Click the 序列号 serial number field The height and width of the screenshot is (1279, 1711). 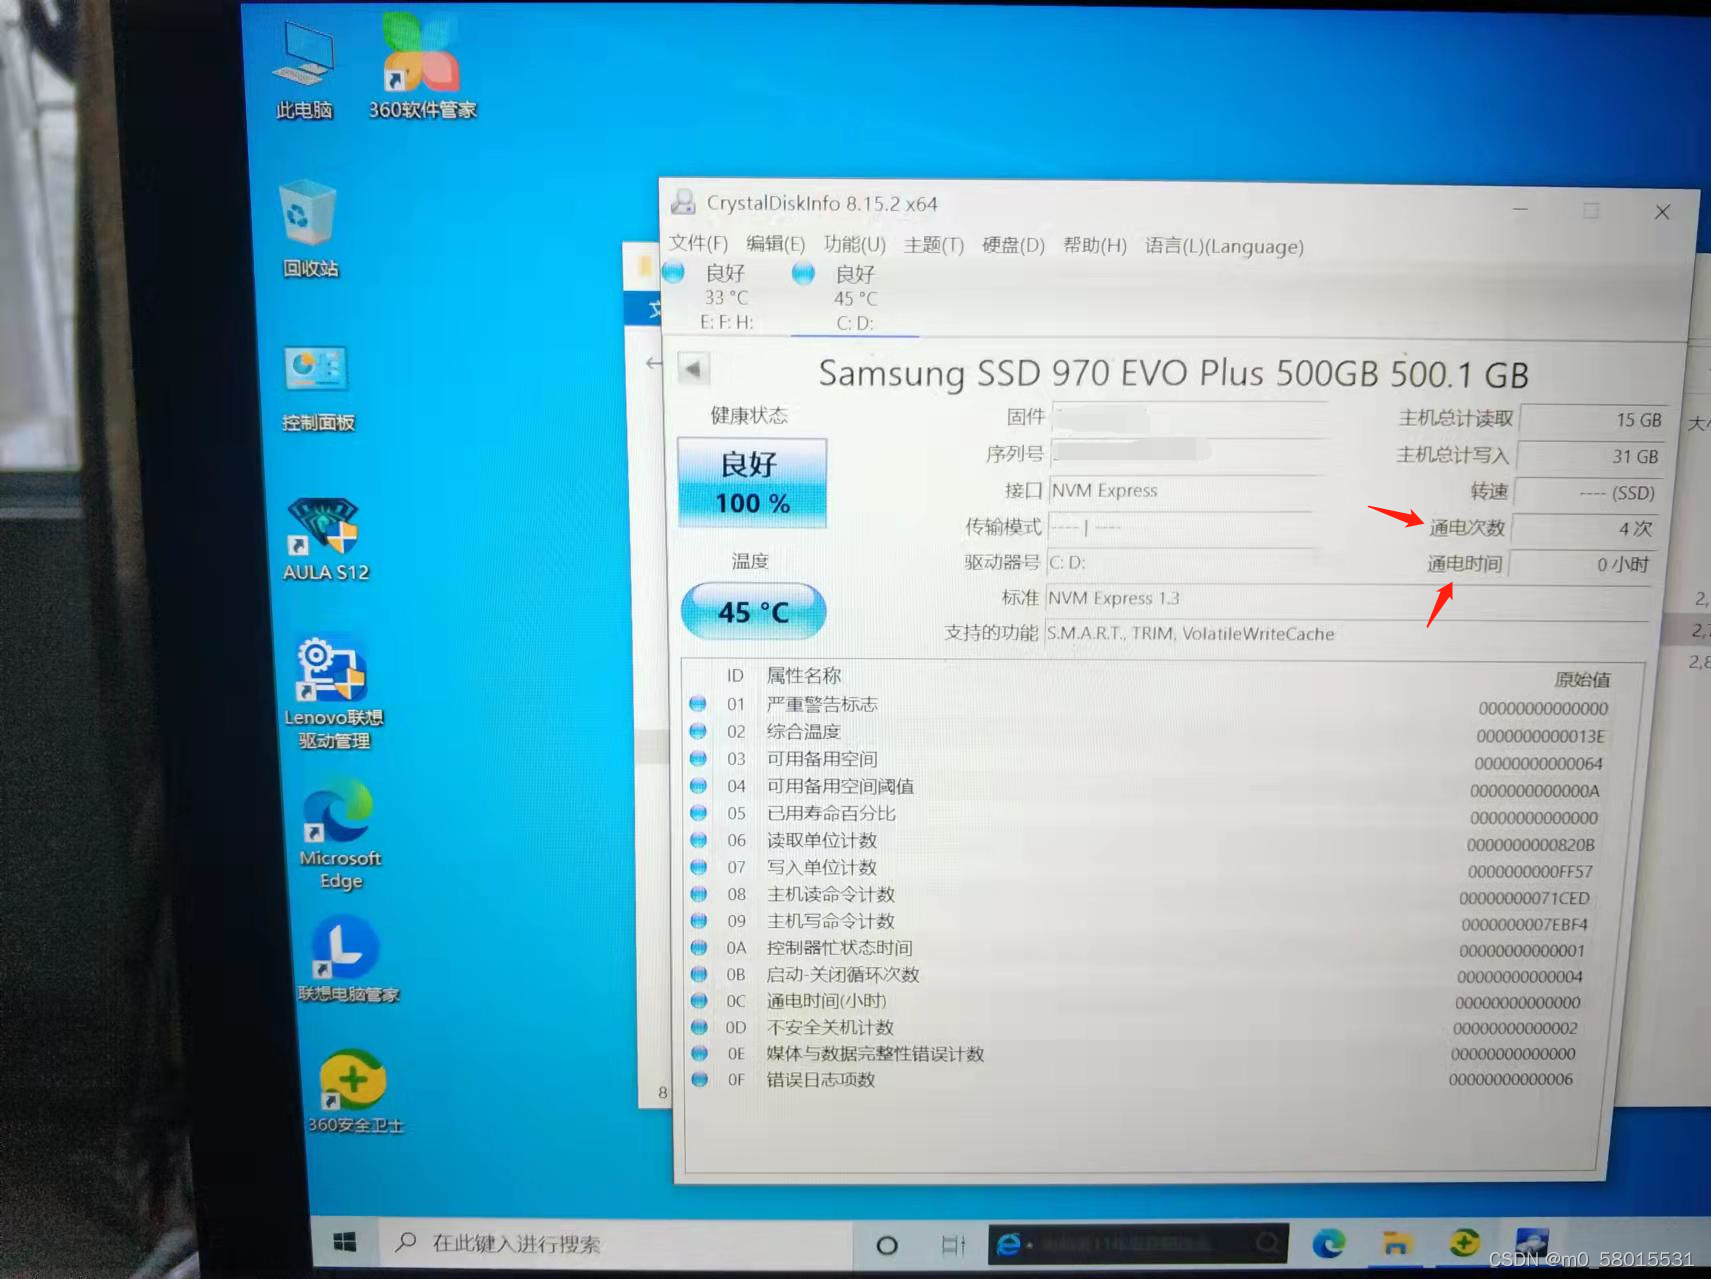click(x=1190, y=453)
